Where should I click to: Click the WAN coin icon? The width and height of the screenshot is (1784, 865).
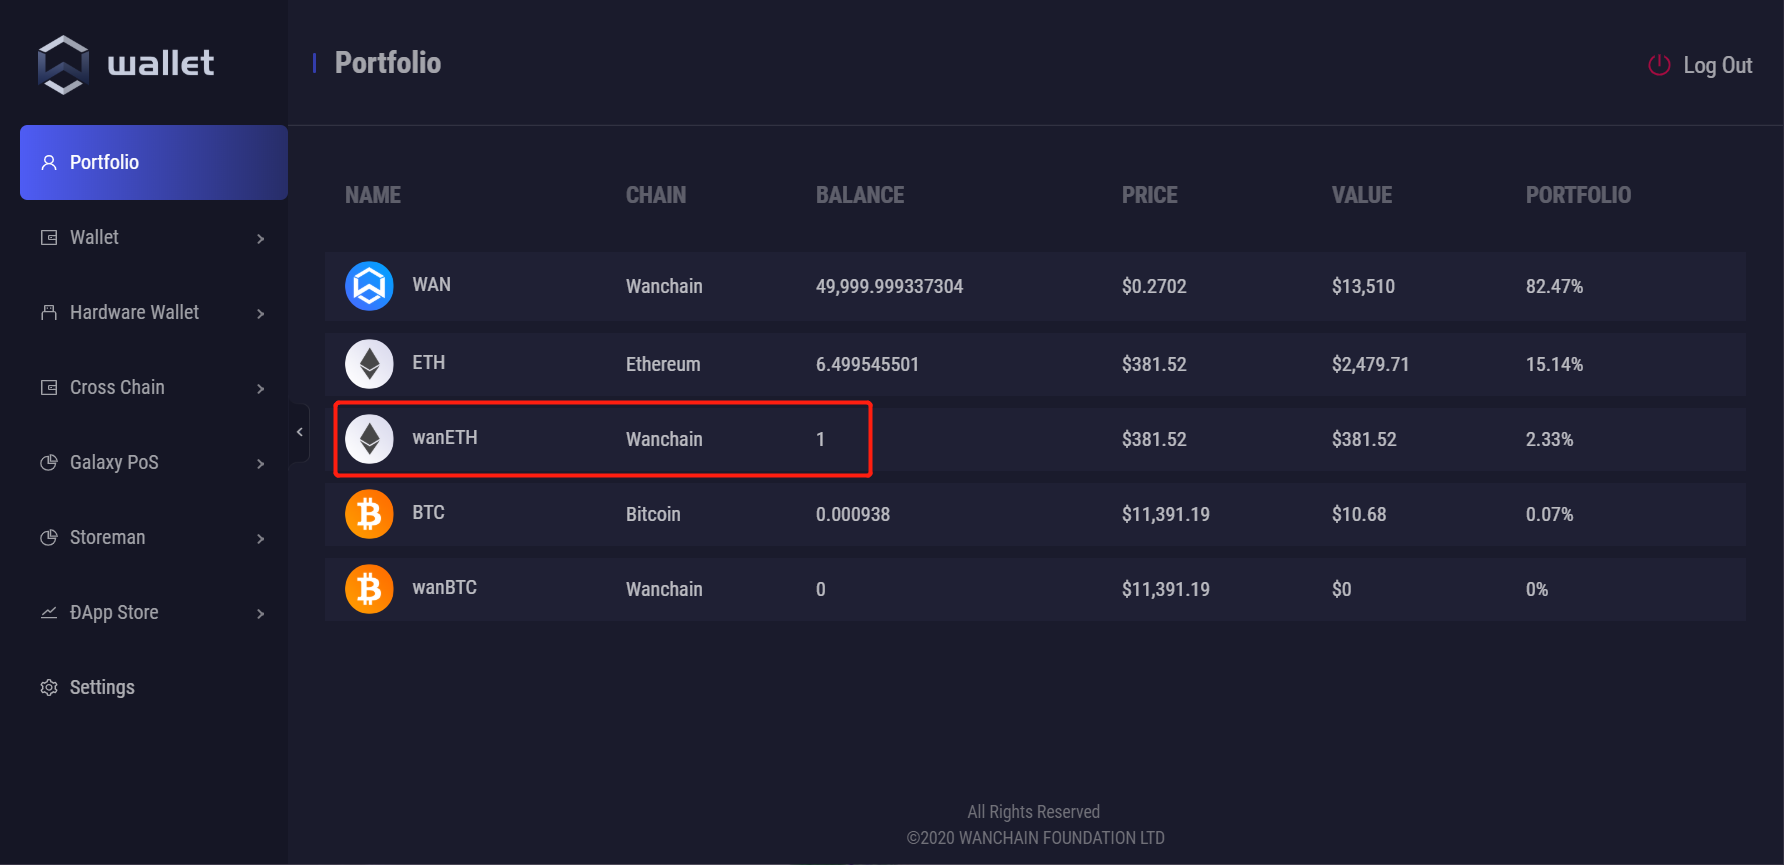coord(369,286)
